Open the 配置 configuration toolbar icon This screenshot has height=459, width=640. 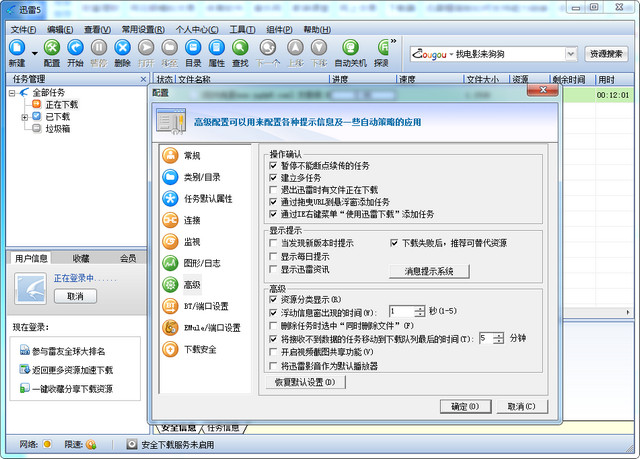pos(52,48)
